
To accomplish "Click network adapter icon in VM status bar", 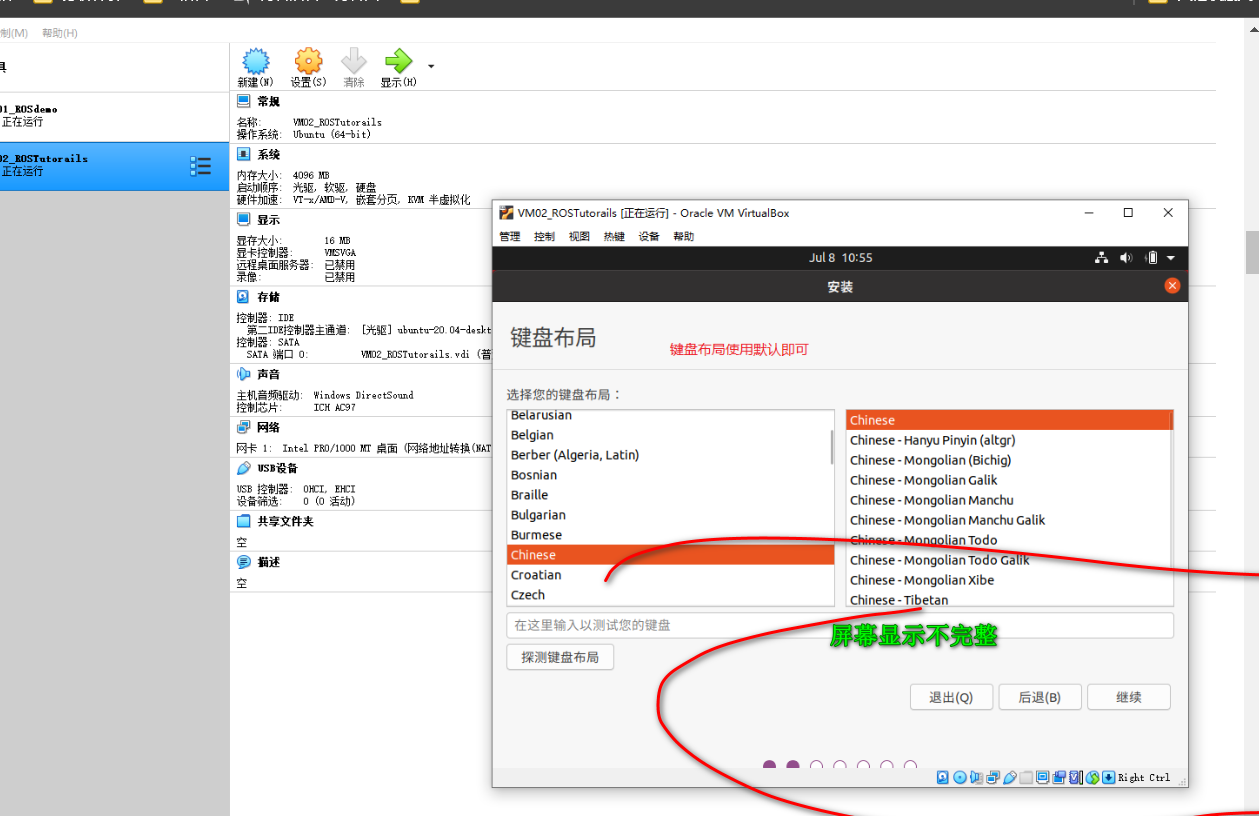I will click(993, 777).
